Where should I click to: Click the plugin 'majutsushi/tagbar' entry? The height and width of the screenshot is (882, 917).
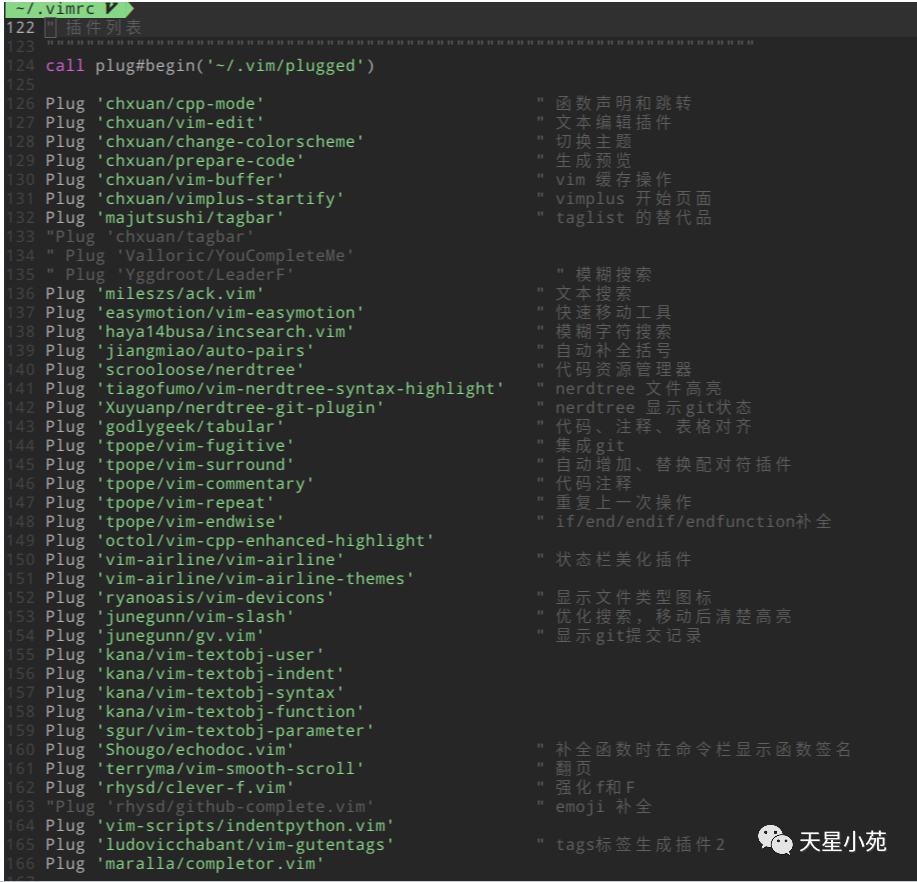point(161,217)
